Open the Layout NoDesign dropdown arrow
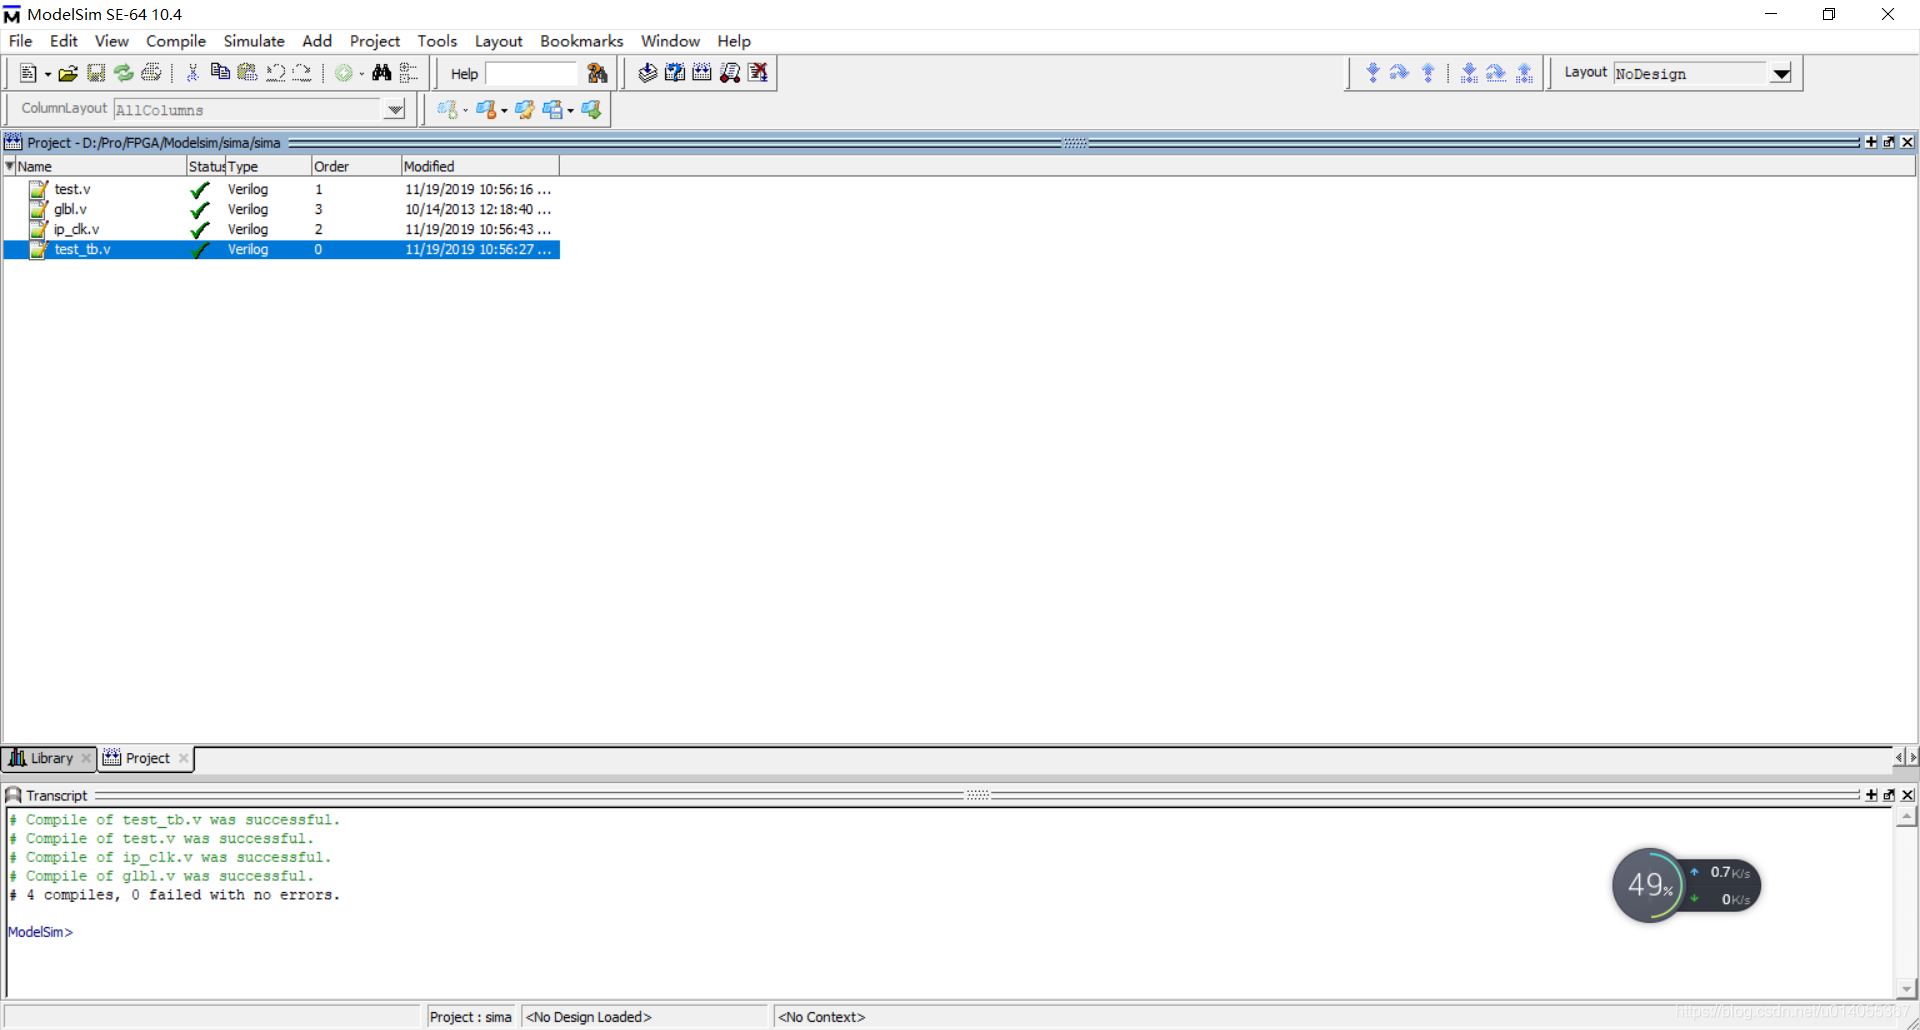Viewport: 1920px width, 1030px height. click(1781, 74)
